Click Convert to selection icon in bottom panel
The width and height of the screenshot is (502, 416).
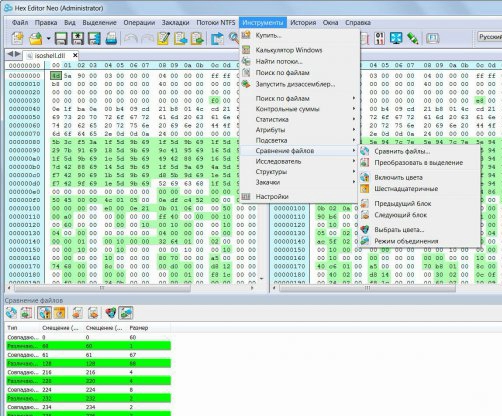[26, 313]
